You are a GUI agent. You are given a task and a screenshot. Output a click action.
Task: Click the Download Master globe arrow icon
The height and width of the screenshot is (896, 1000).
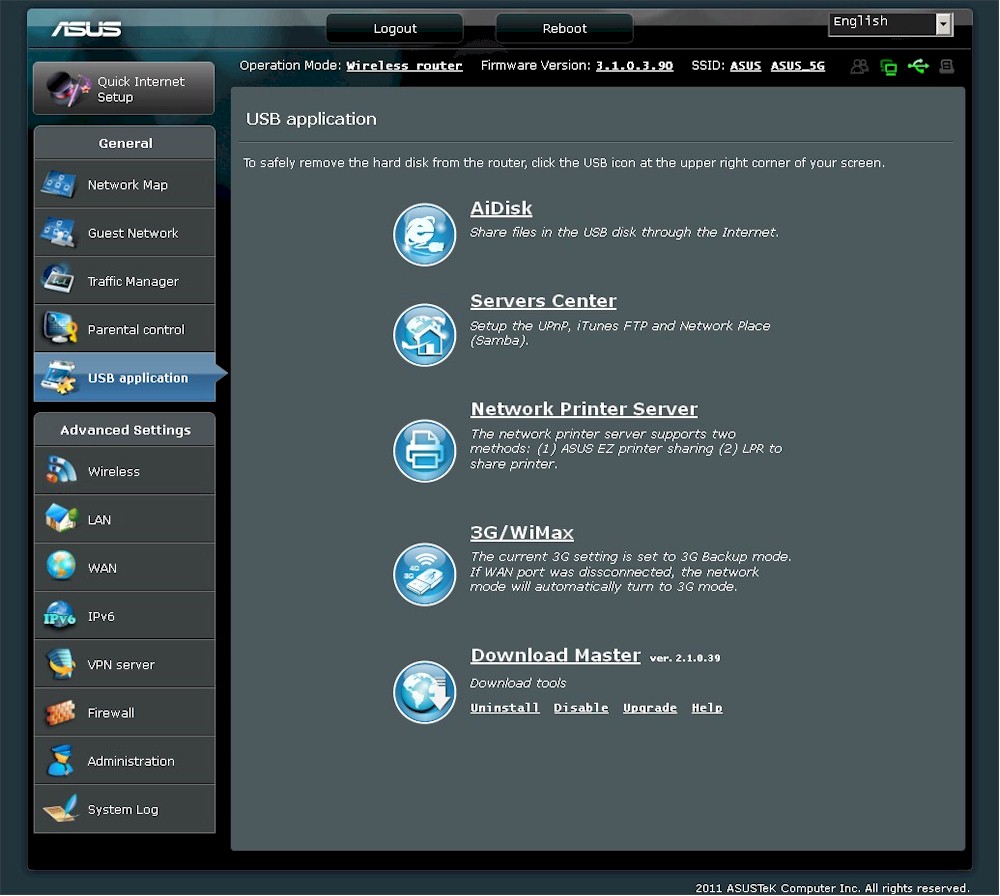424,692
